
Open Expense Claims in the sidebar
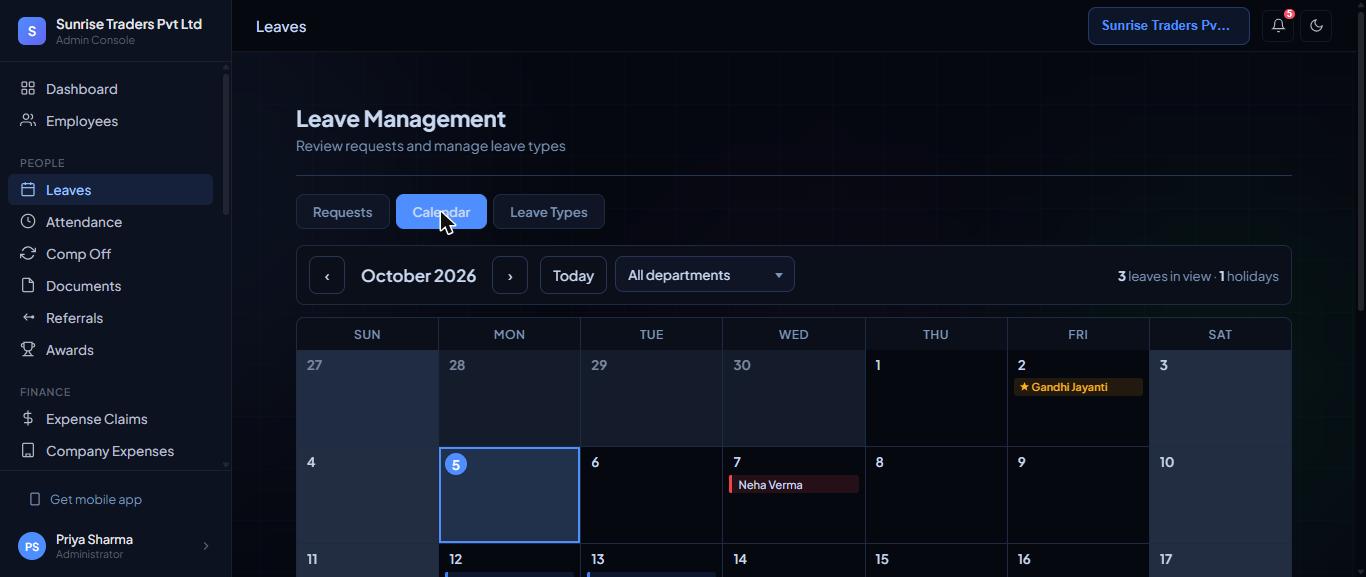110,419
